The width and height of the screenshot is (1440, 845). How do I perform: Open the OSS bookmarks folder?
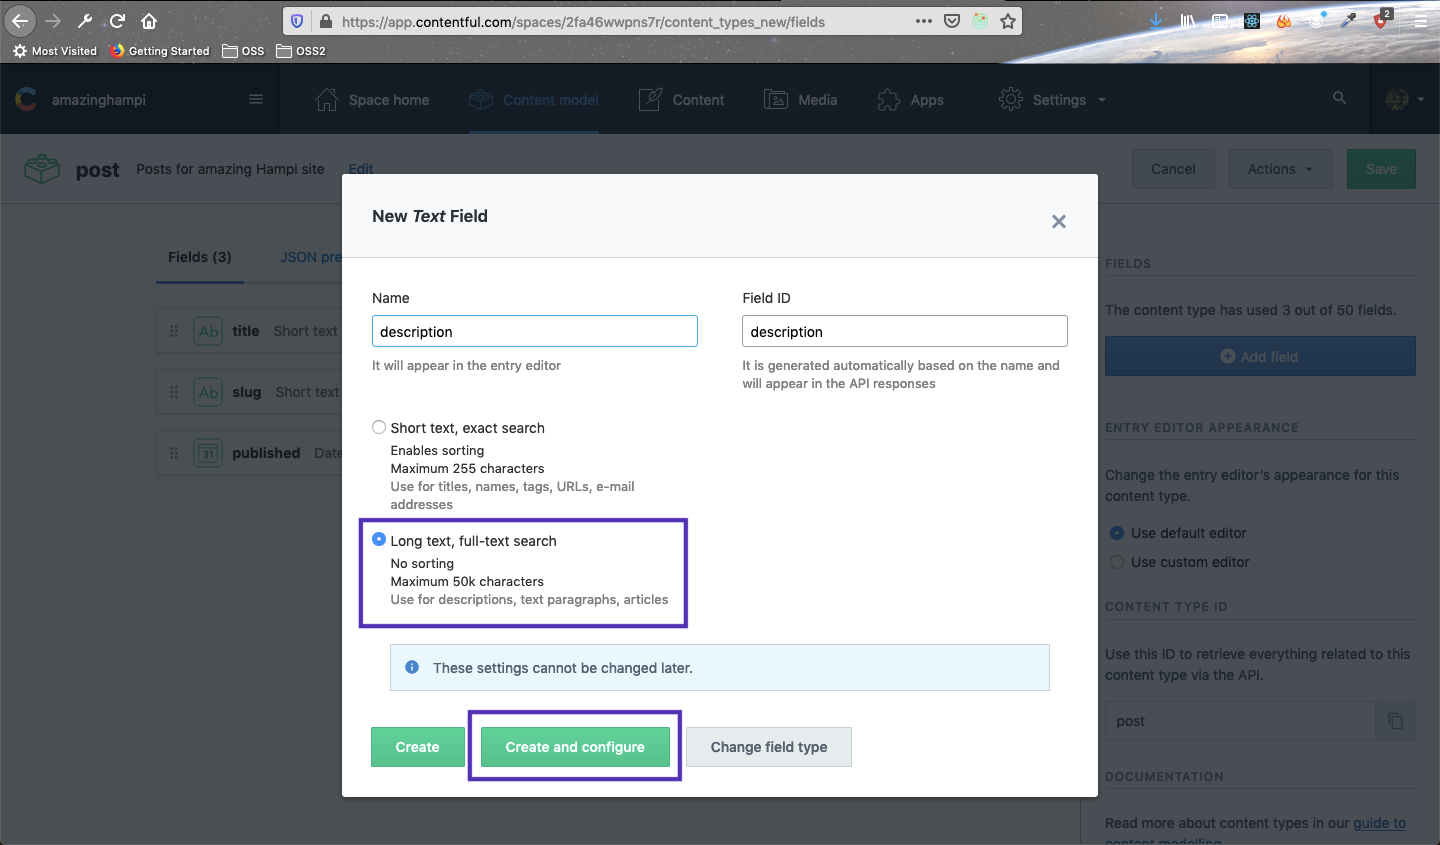pyautogui.click(x=243, y=51)
